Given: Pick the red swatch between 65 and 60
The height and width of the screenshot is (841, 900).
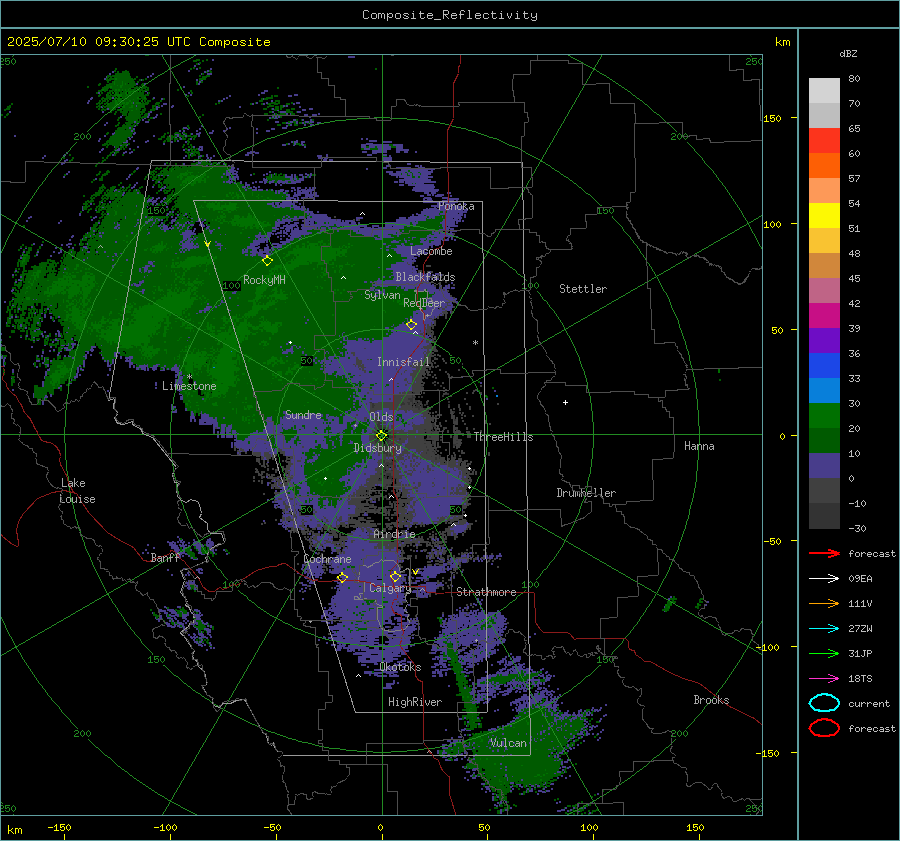Looking at the screenshot, I should click(x=824, y=141).
